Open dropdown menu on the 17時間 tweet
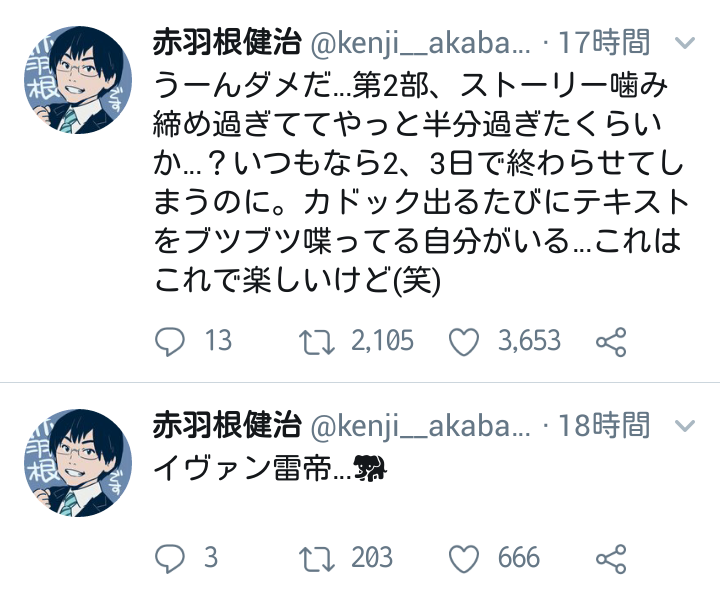720x599 pixels. click(684, 45)
